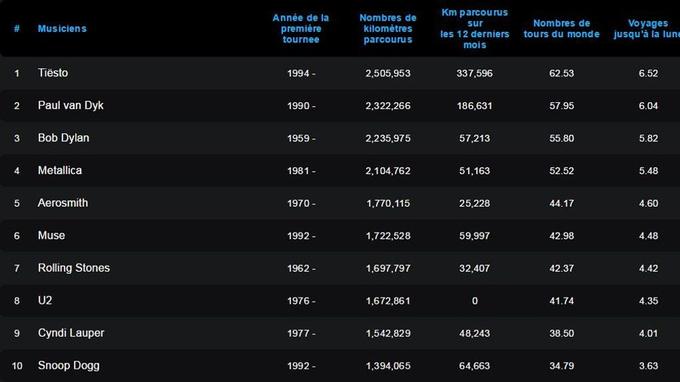680x382 pixels.
Task: Click U2's zero km last twelve months
Action: click(474, 301)
